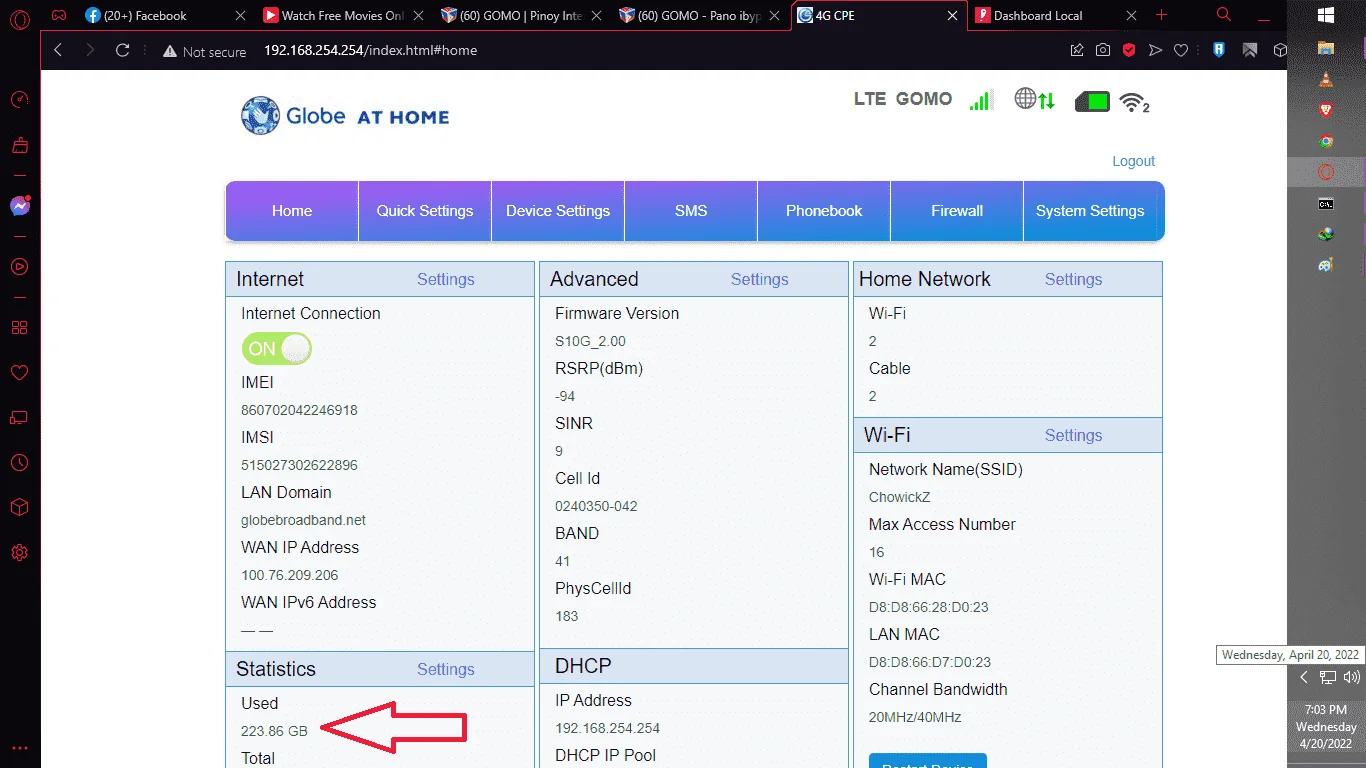
Task: Open the Quick Settings menu
Action: click(x=425, y=211)
